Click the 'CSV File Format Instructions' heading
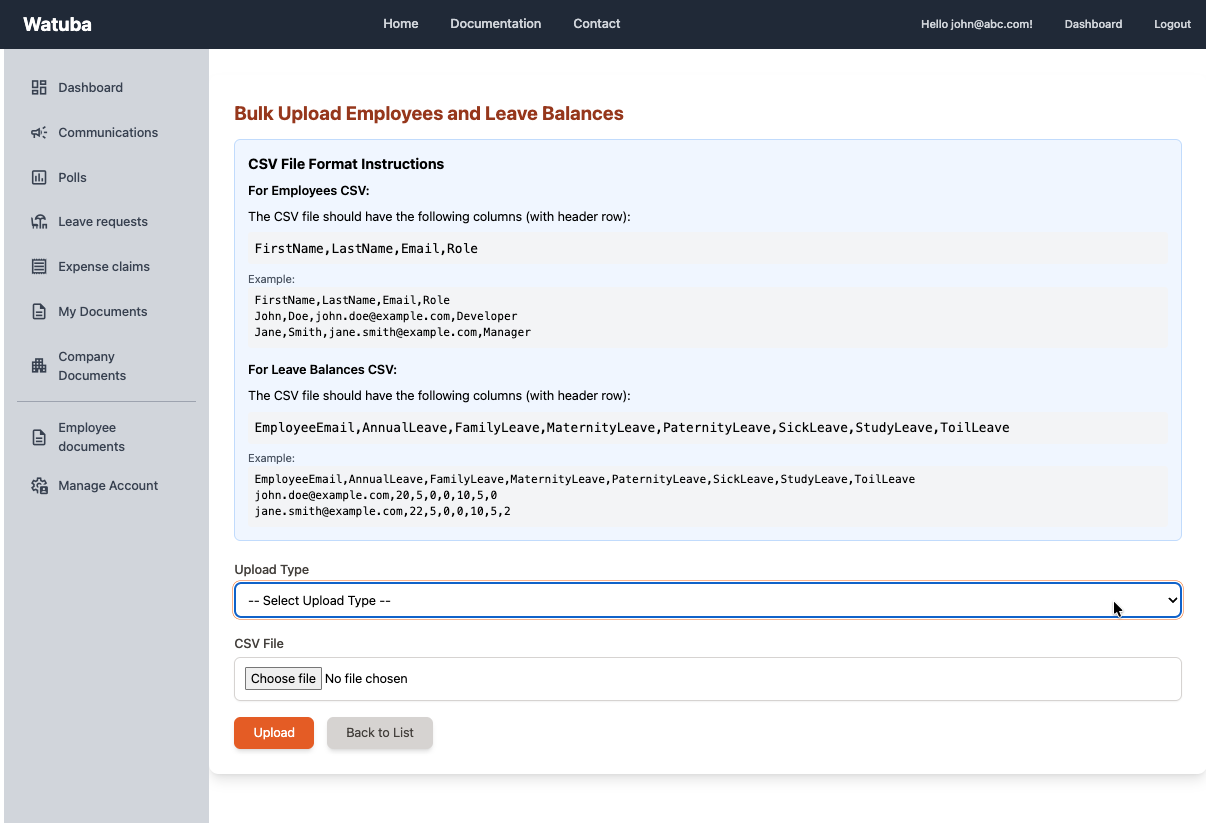 (x=346, y=164)
